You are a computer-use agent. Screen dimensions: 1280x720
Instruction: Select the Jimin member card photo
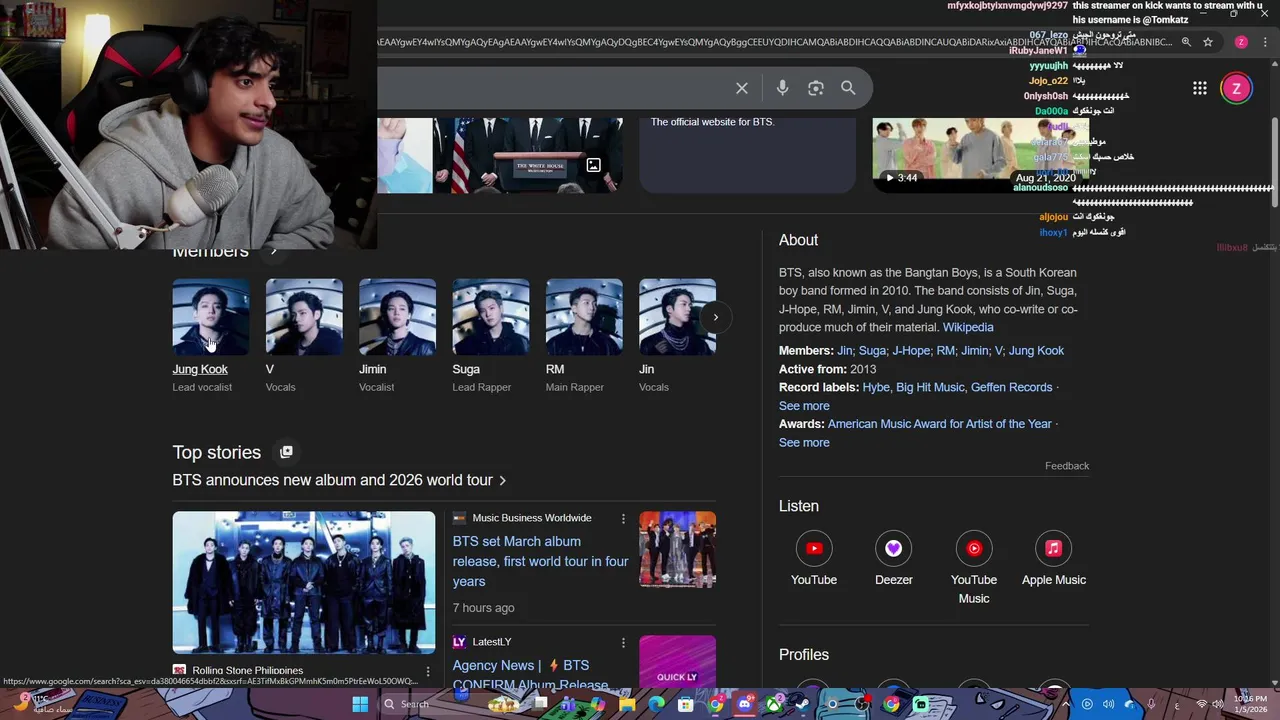[x=397, y=317]
